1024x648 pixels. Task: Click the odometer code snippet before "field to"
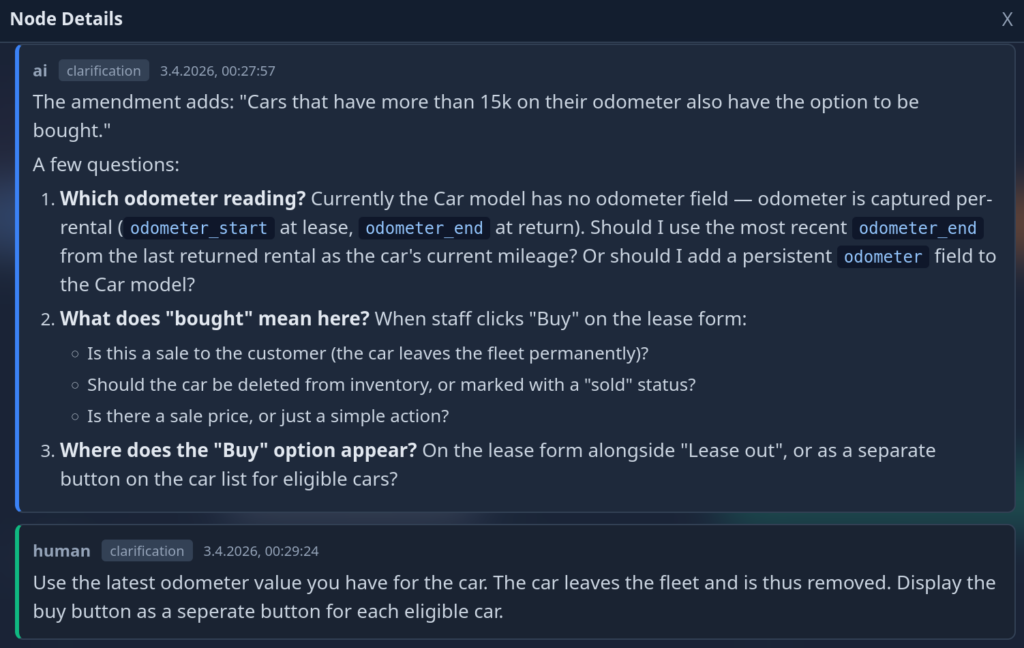tap(882, 257)
